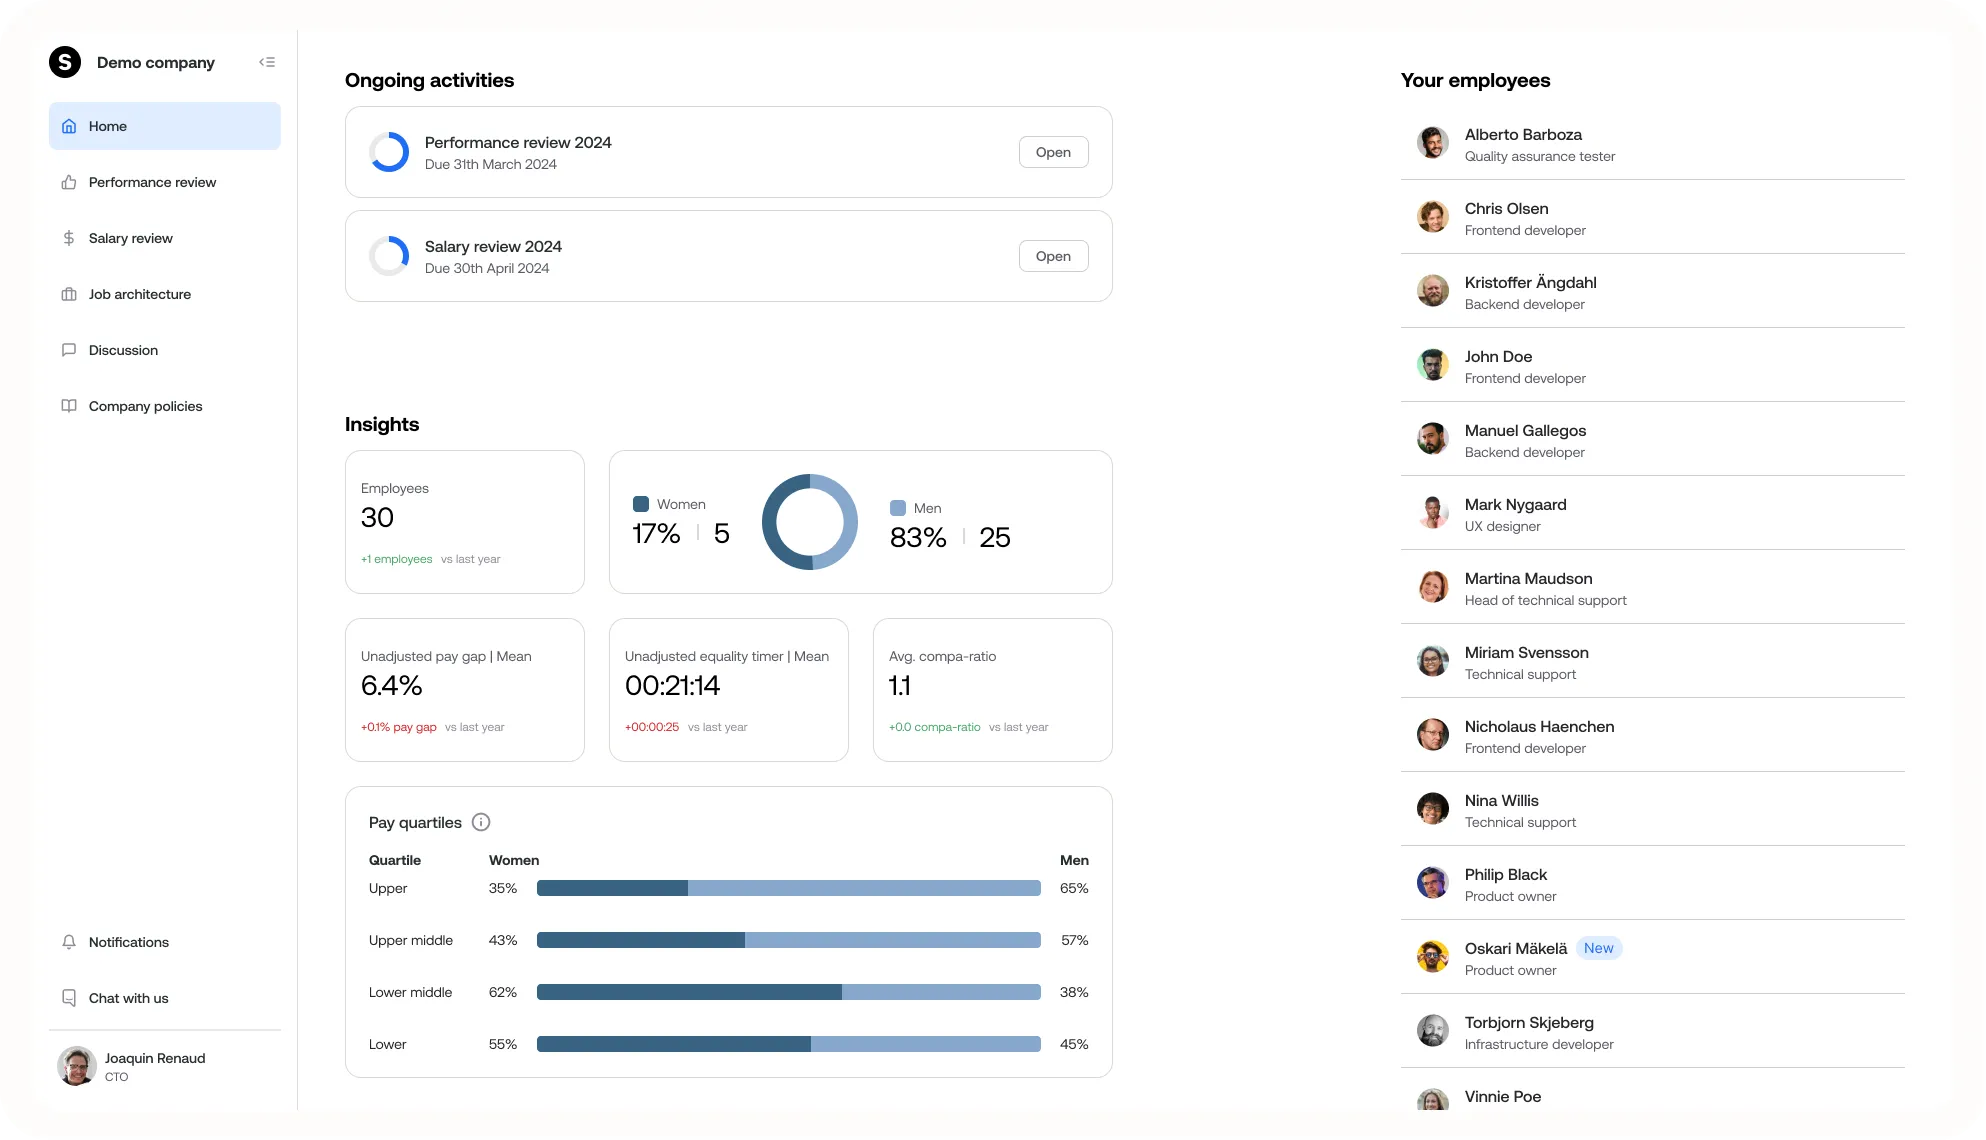
Task: Open Joaquin Renaud profile avatar
Action: (x=77, y=1066)
